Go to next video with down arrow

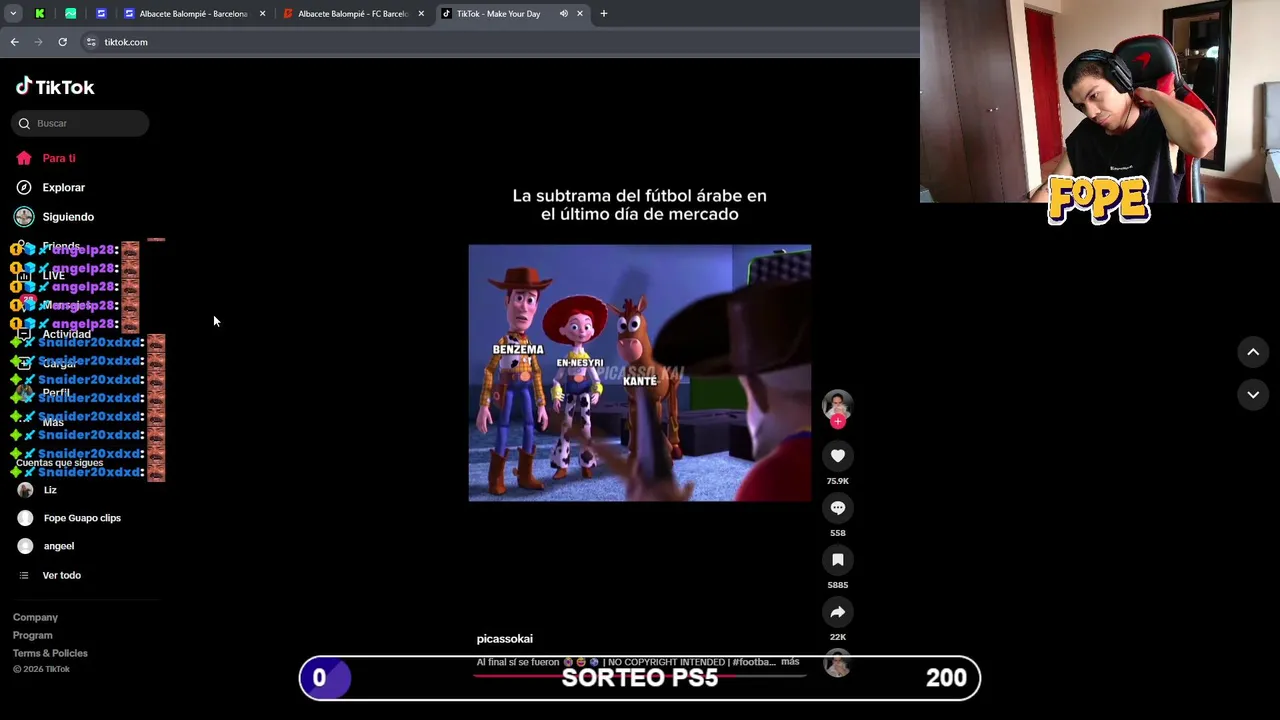pyautogui.click(x=1253, y=395)
